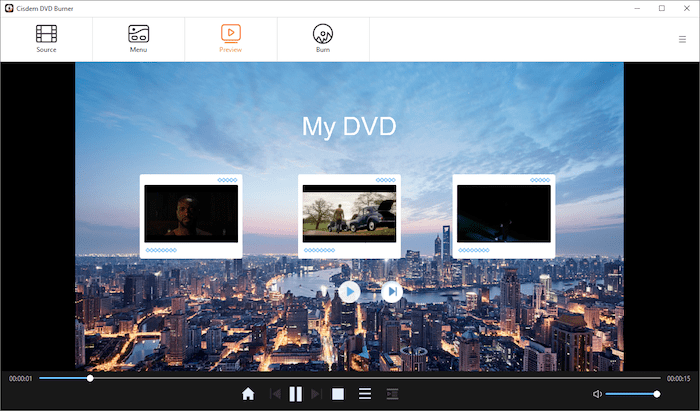The width and height of the screenshot is (700, 411).
Task: Skip to previous chapter in playback bar
Action: 275,394
